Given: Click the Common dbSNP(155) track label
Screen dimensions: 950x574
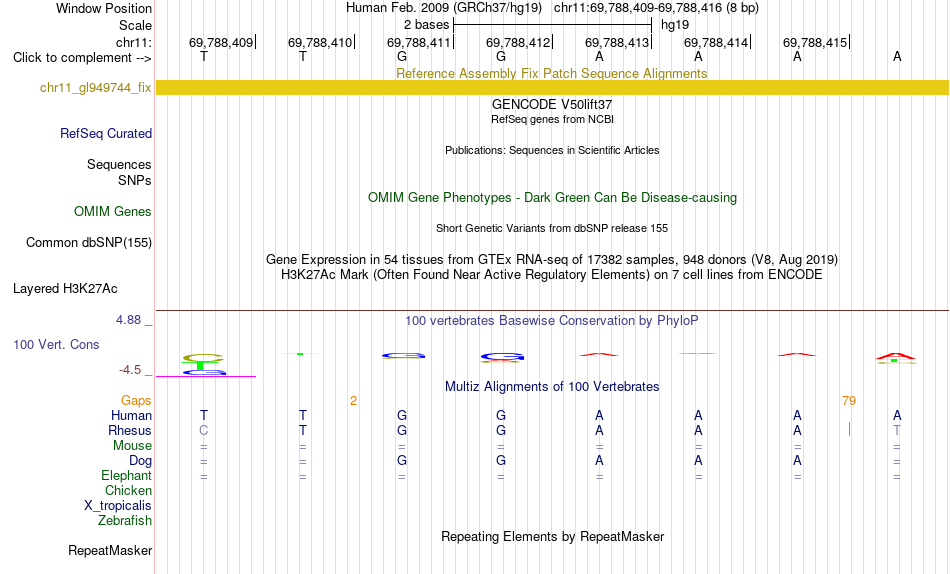Looking at the screenshot, I should coord(89,242).
